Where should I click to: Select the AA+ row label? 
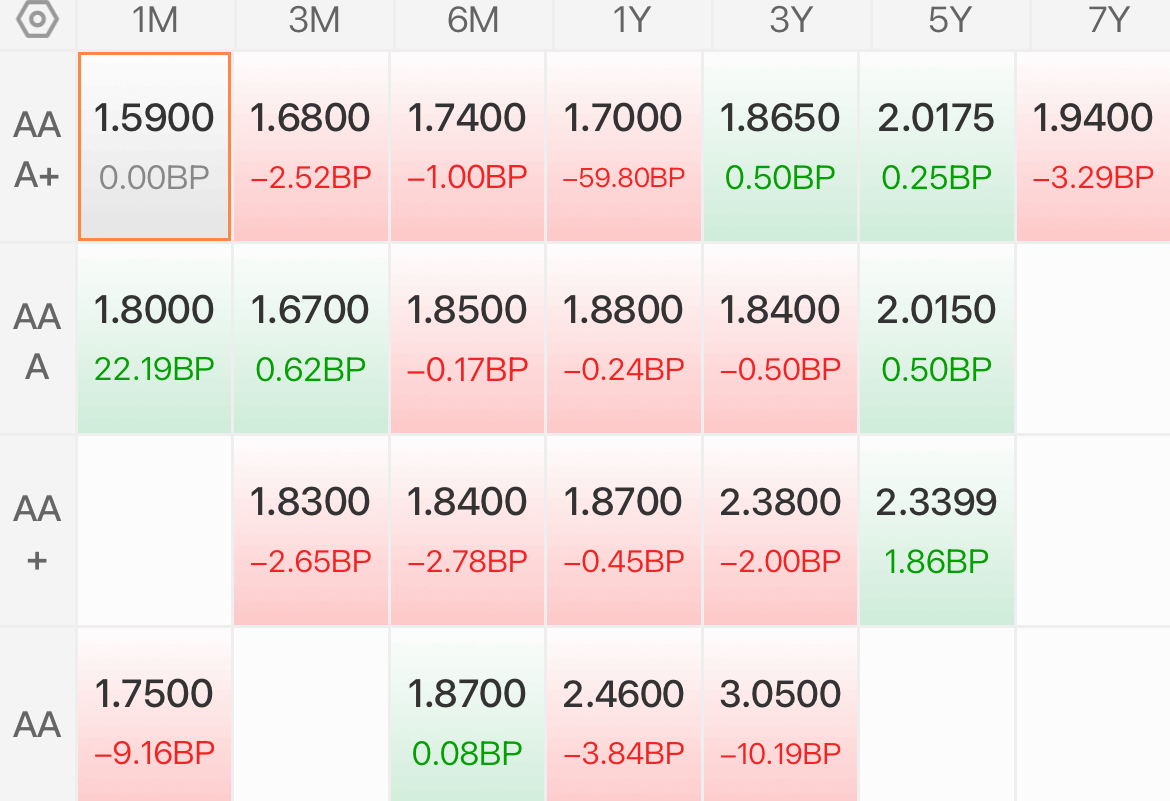click(37, 532)
